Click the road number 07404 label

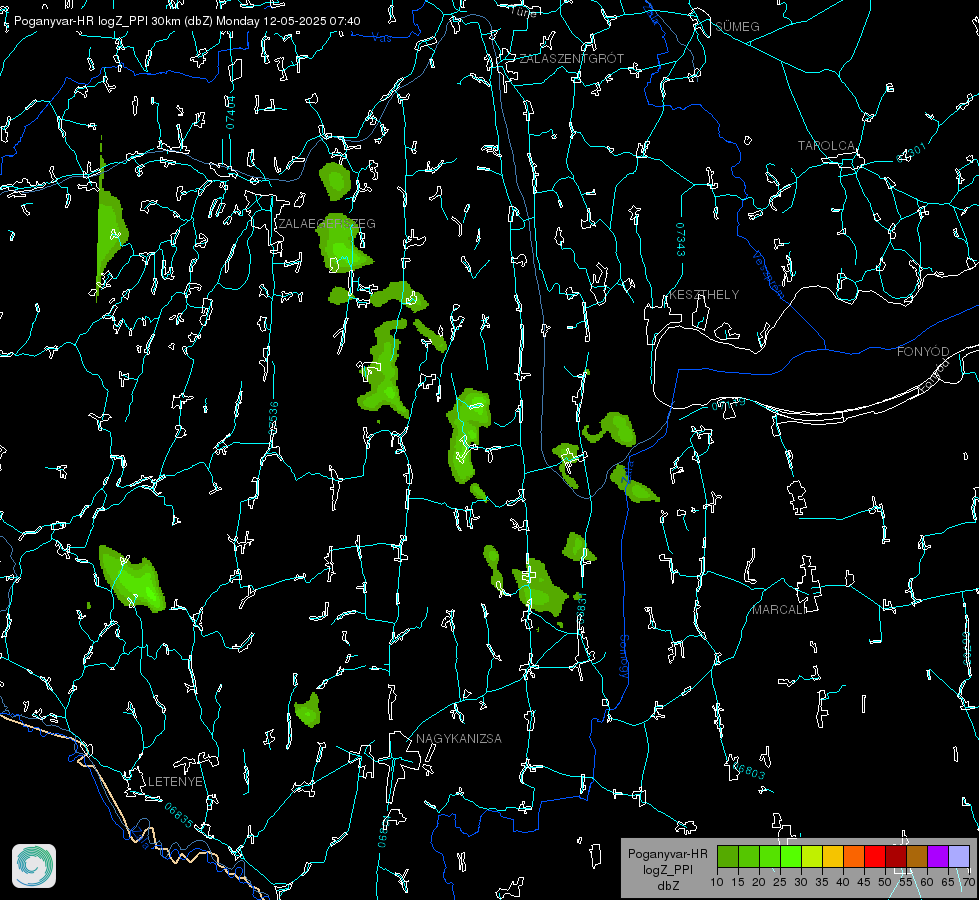pyautogui.click(x=230, y=112)
